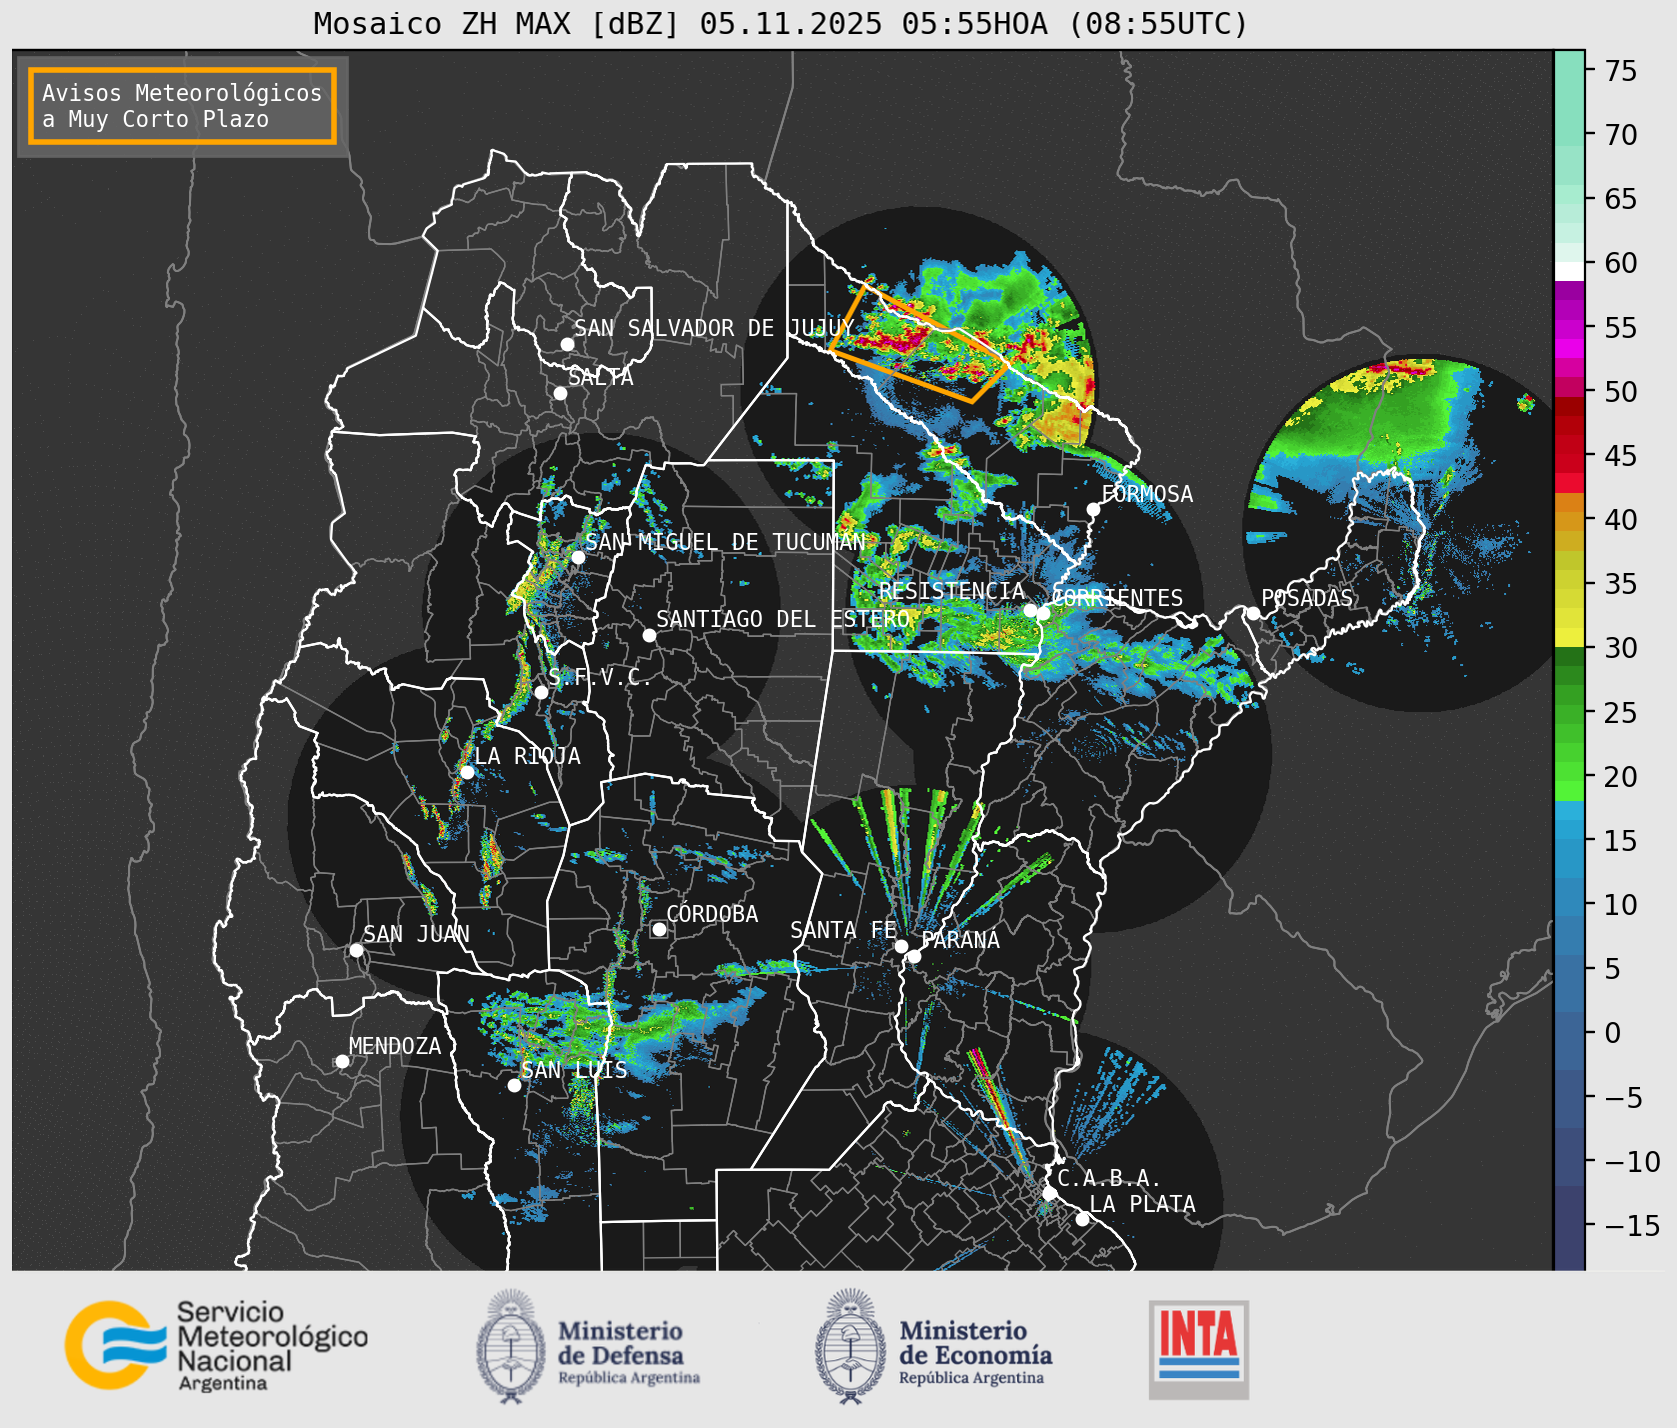1677x1428 pixels.
Task: Click the orange warning polygon on the map
Action: 920,344
